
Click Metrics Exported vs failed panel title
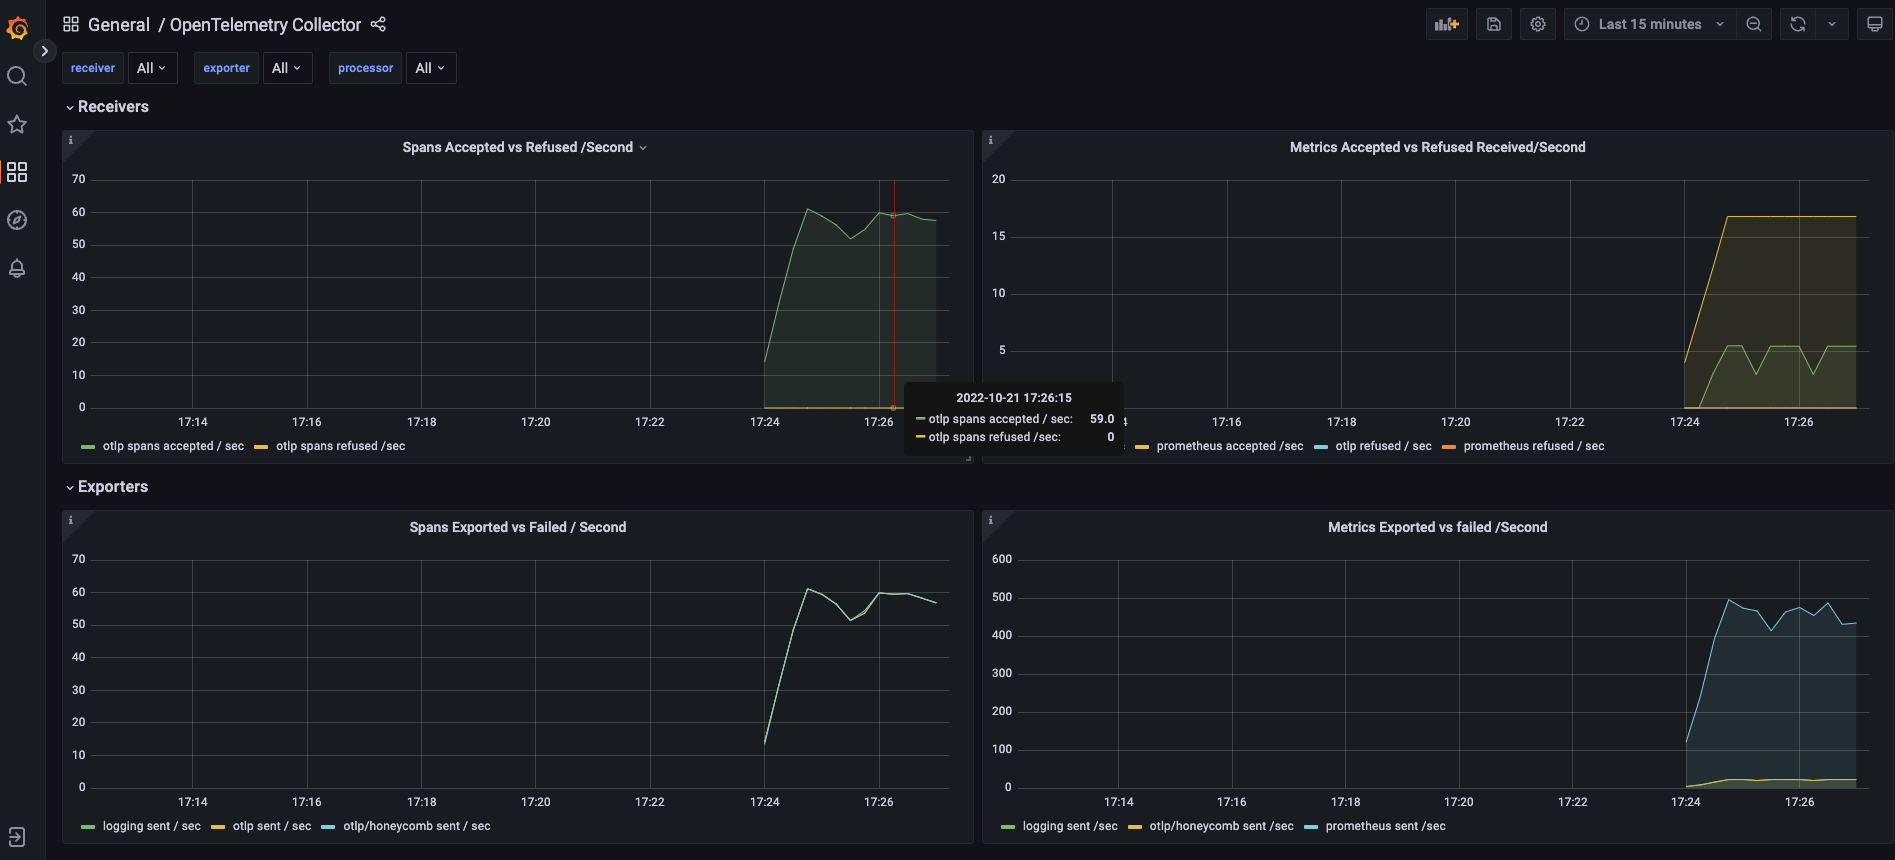1437,527
